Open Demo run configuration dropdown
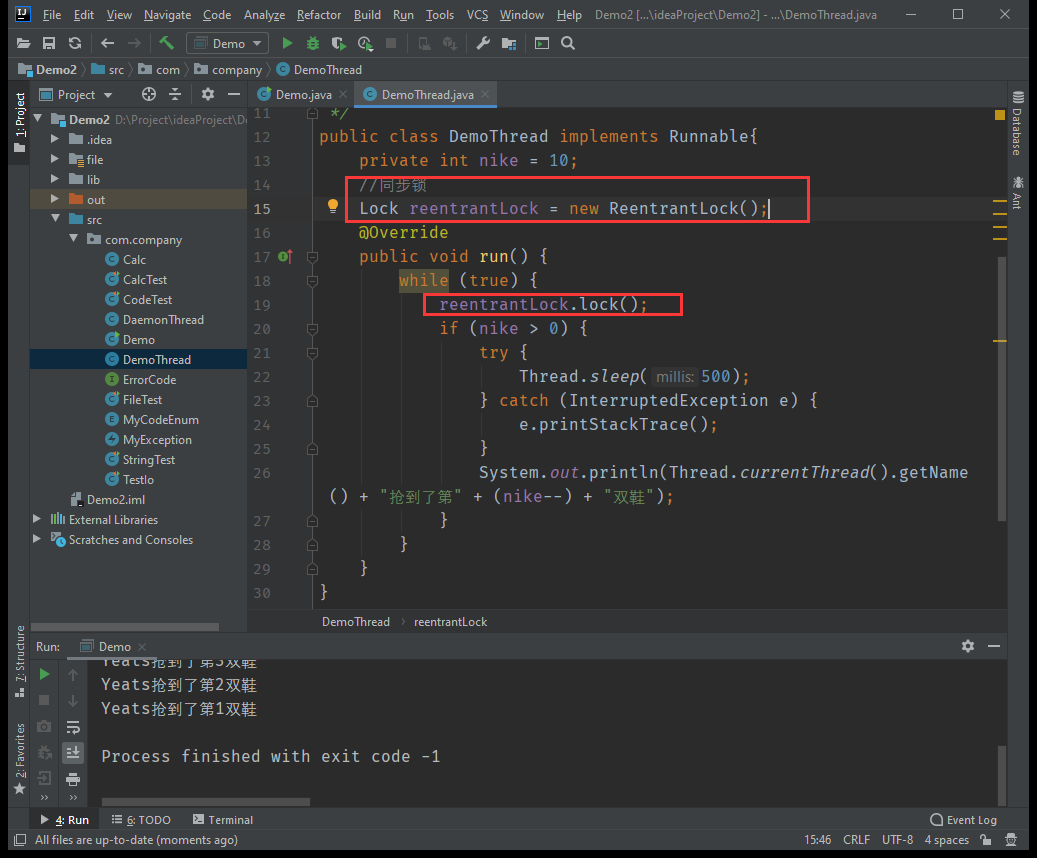 228,44
